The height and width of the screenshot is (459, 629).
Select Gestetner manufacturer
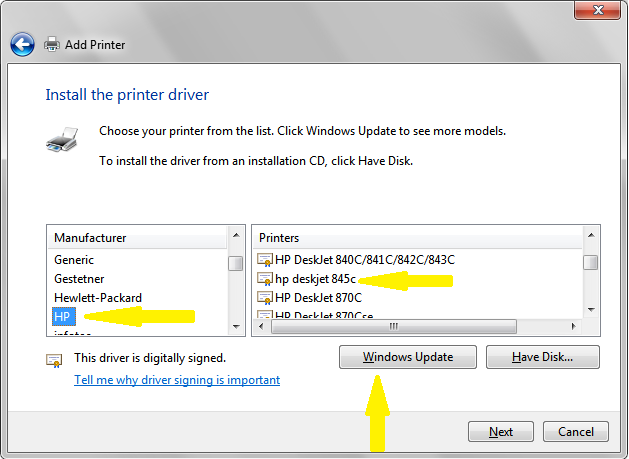tap(79, 279)
